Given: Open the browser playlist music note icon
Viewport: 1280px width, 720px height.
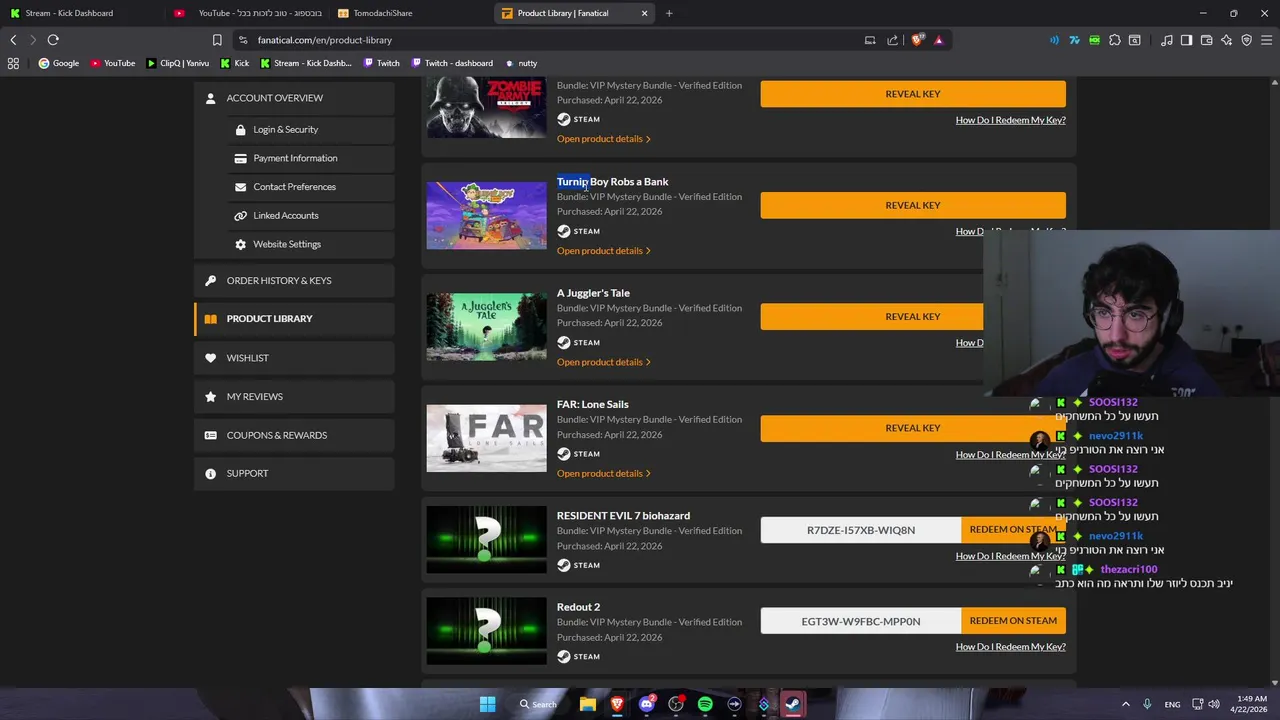Looking at the screenshot, I should [1166, 40].
